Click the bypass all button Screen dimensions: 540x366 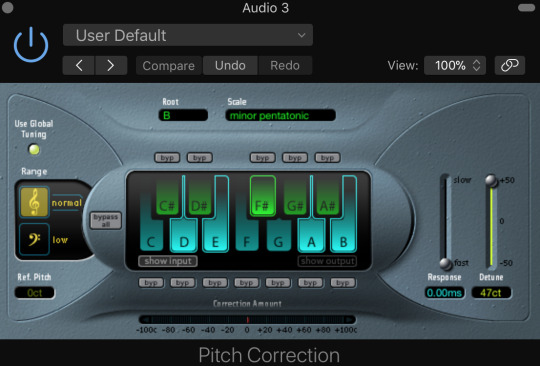coord(106,220)
